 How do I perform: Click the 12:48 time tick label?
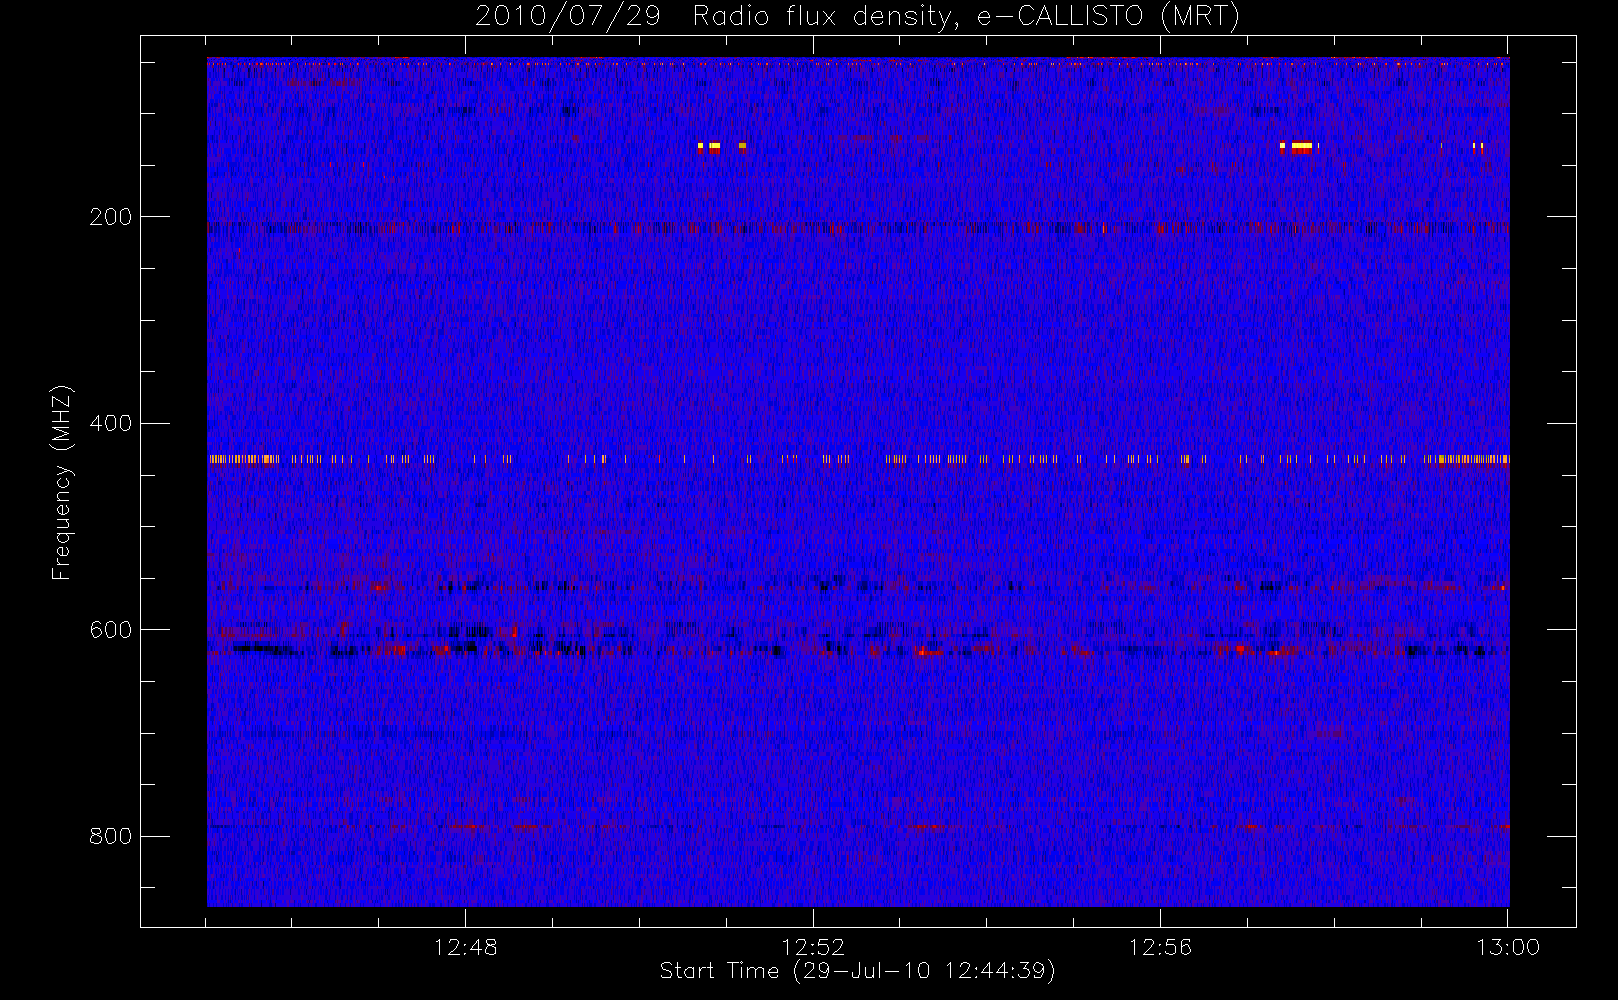pyautogui.click(x=465, y=947)
